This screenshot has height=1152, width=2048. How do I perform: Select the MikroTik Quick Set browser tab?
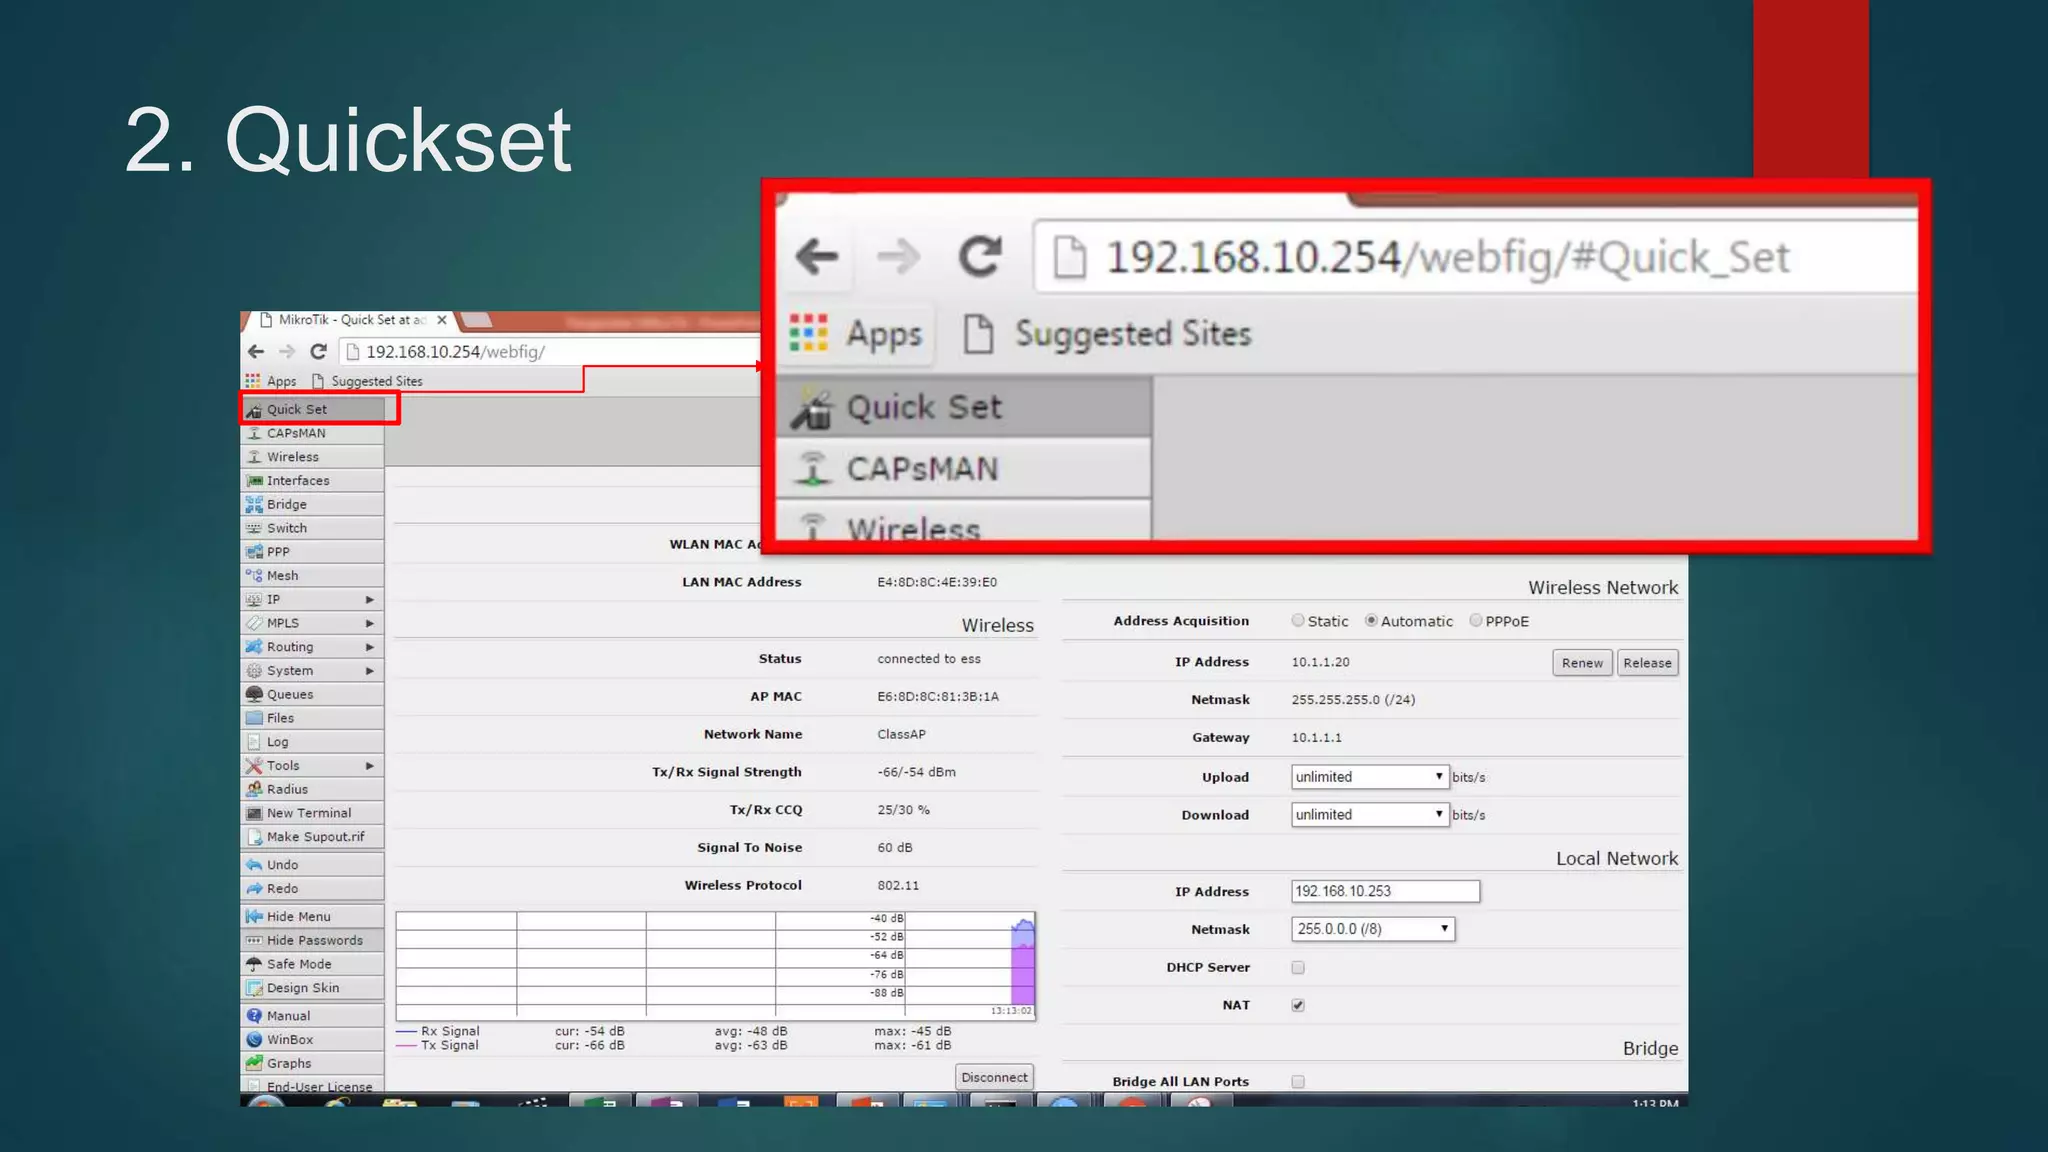point(350,320)
